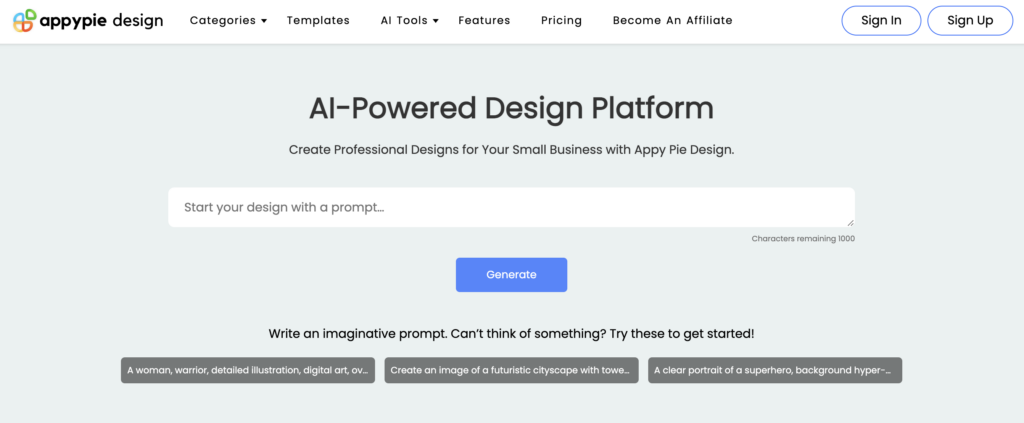The width and height of the screenshot is (1024, 423).
Task: Focus the design prompt text field
Action: pyautogui.click(x=510, y=207)
